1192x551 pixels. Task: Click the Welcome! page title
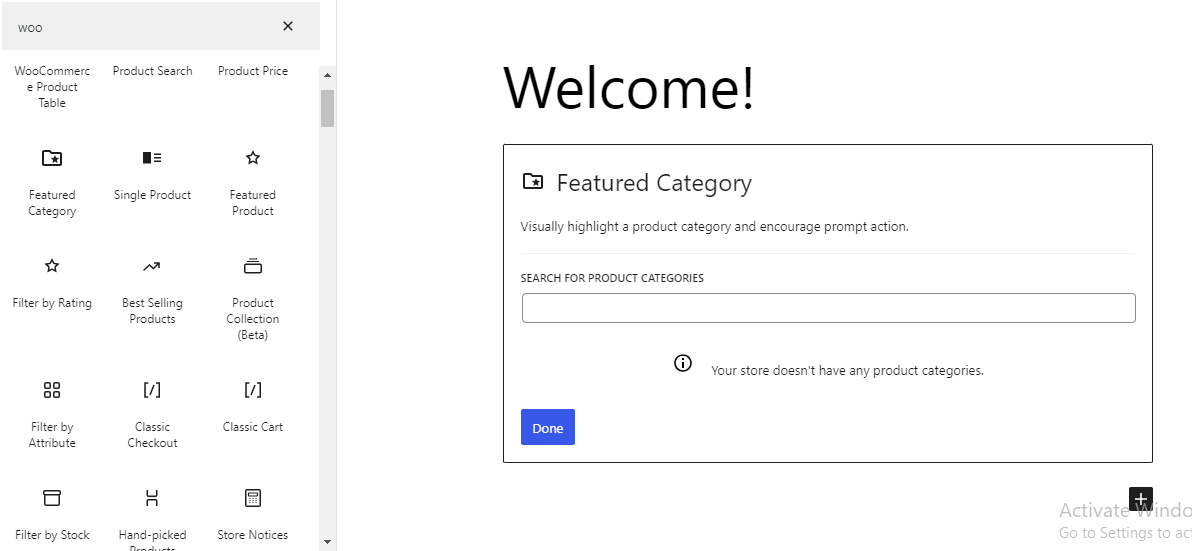[628, 88]
